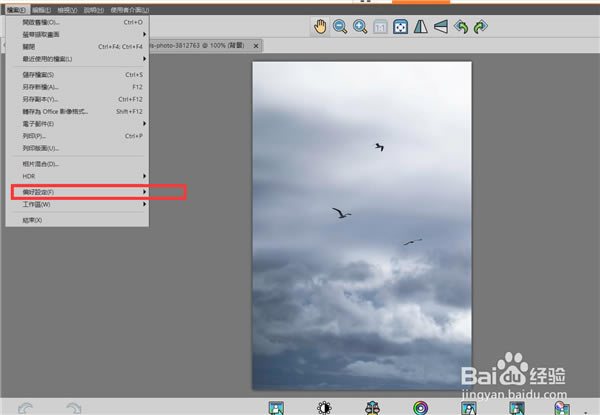Image resolution: width=600 pixels, height=415 pixels.
Task: Click the photo sharpen icon beside color wheel
Action: point(468,408)
